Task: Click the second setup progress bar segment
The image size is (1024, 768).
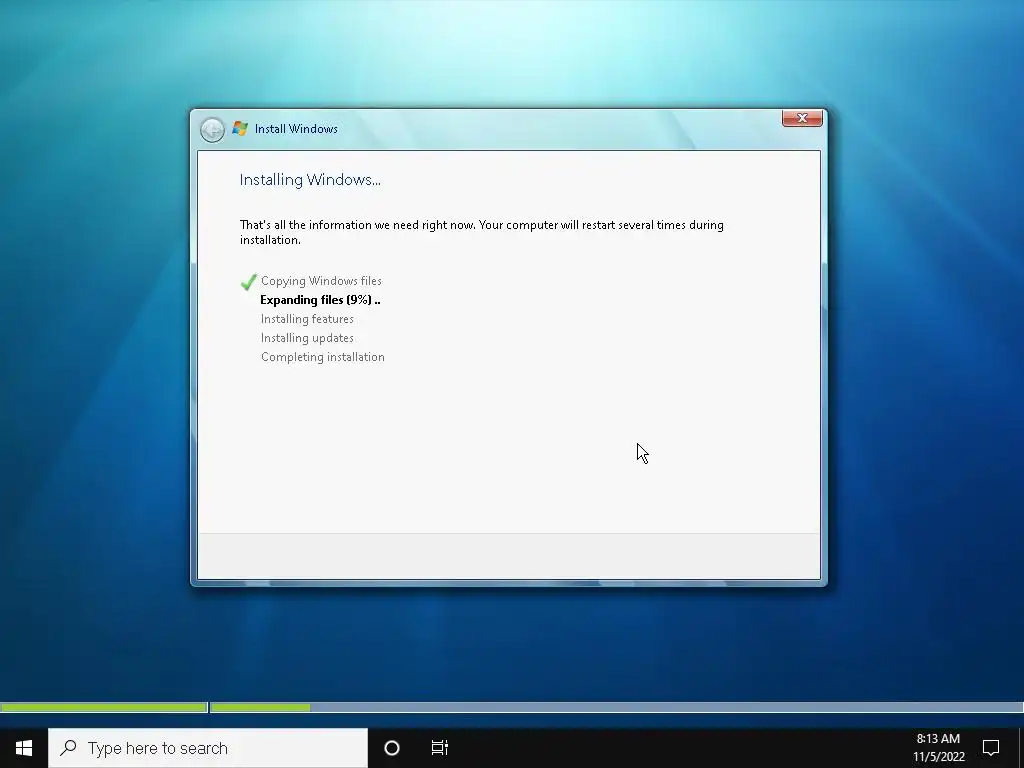Action: click(x=616, y=707)
